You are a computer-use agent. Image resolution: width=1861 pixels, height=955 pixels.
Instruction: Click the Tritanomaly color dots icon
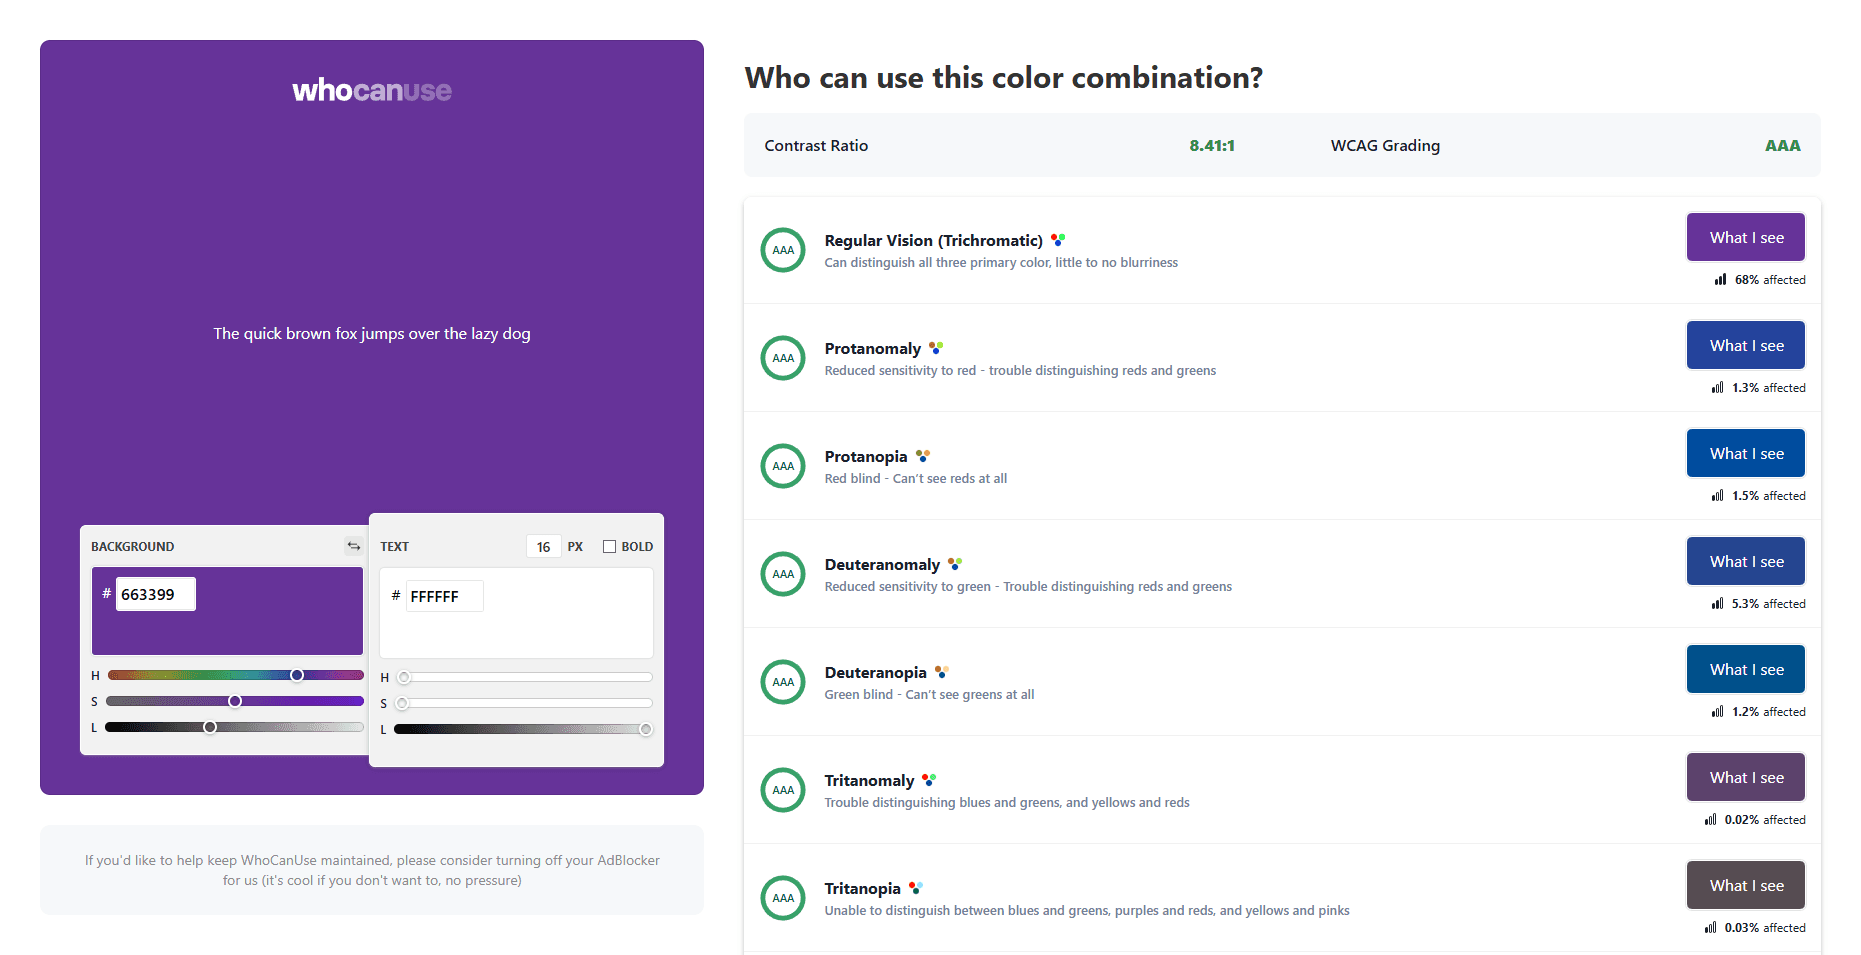coord(929,780)
